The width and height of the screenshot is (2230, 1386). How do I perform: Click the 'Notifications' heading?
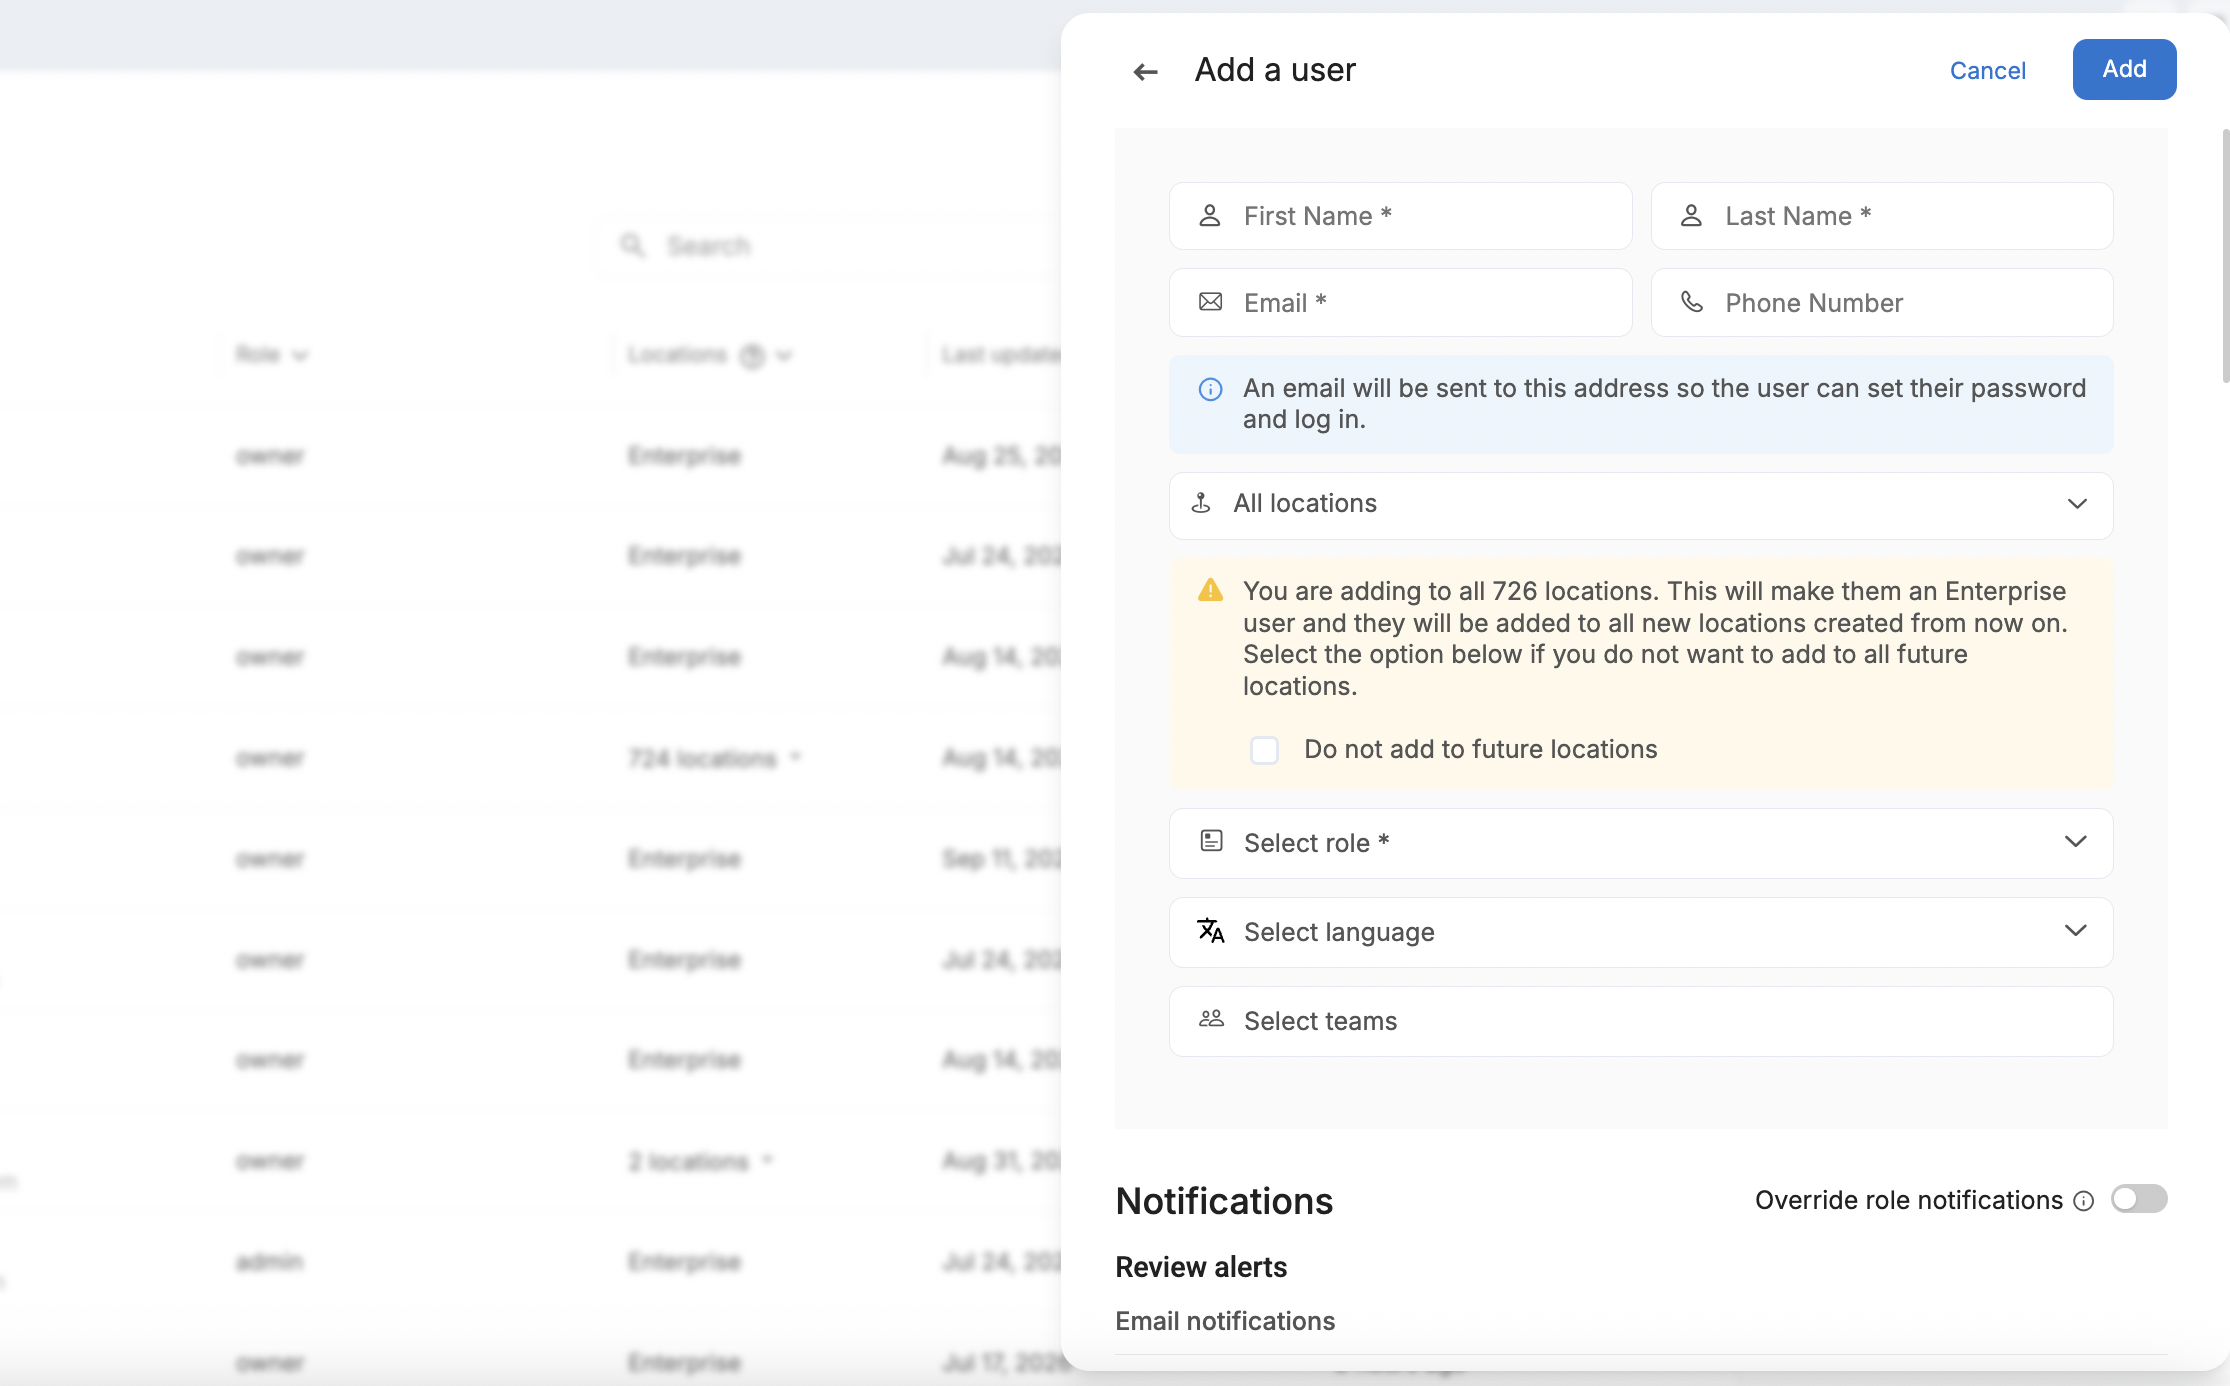pyautogui.click(x=1224, y=1201)
